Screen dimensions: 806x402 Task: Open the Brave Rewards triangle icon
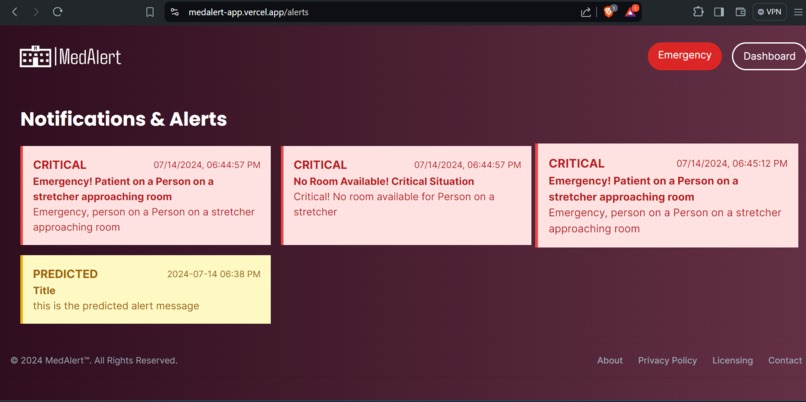631,11
